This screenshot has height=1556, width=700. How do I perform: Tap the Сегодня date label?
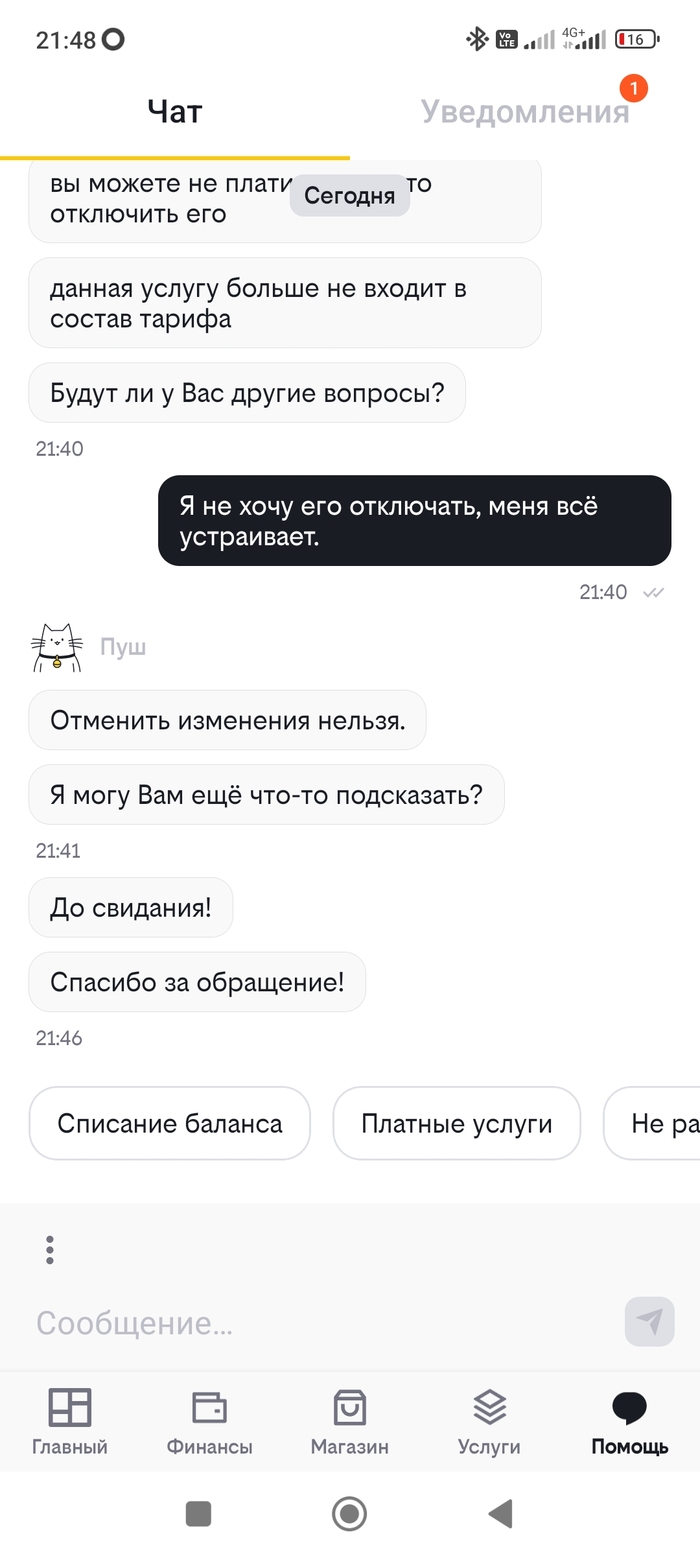coord(350,196)
